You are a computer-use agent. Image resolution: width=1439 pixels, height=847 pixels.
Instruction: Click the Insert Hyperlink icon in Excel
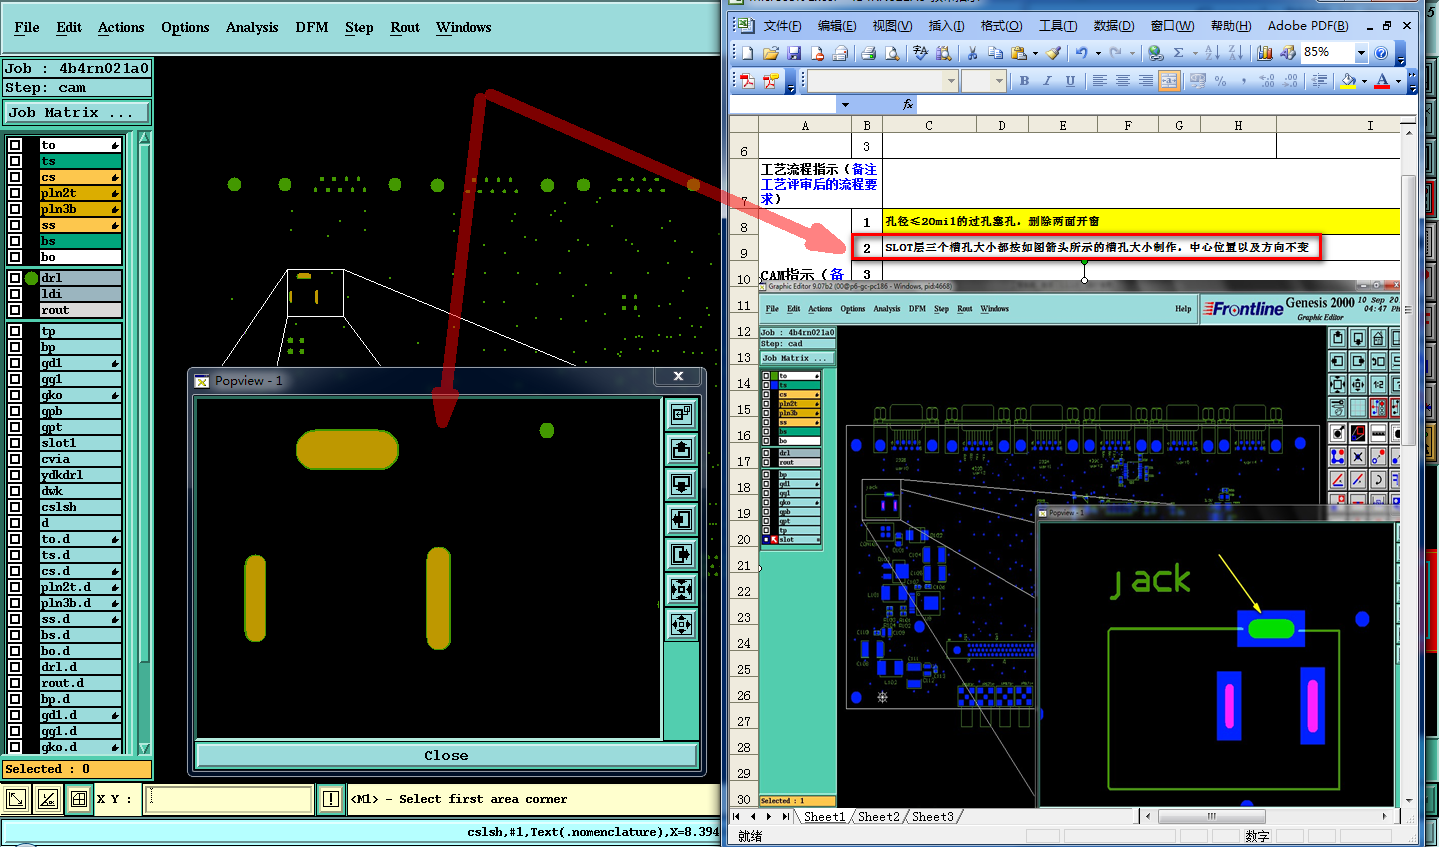pyautogui.click(x=1156, y=53)
